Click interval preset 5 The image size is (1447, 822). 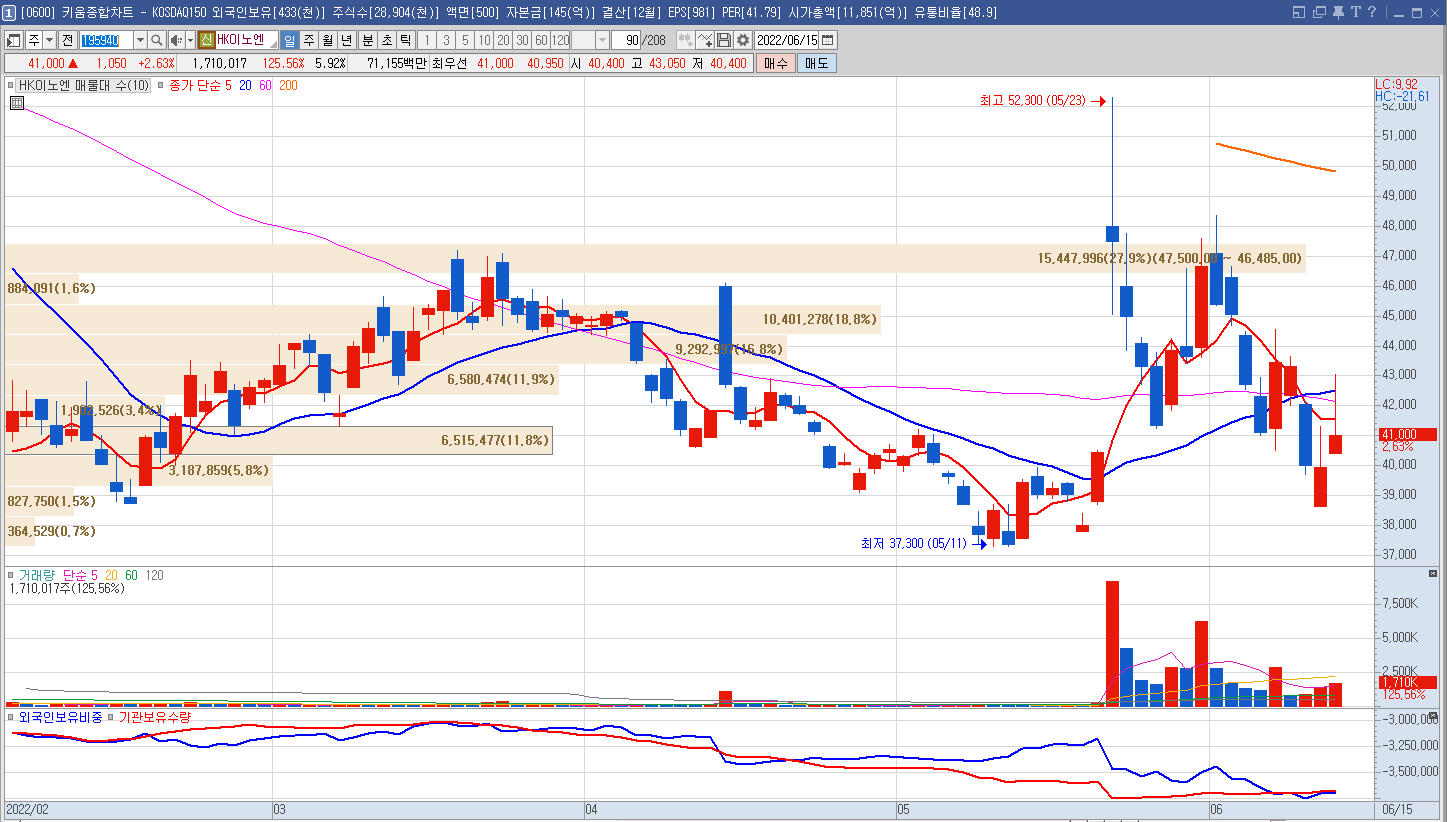click(465, 40)
